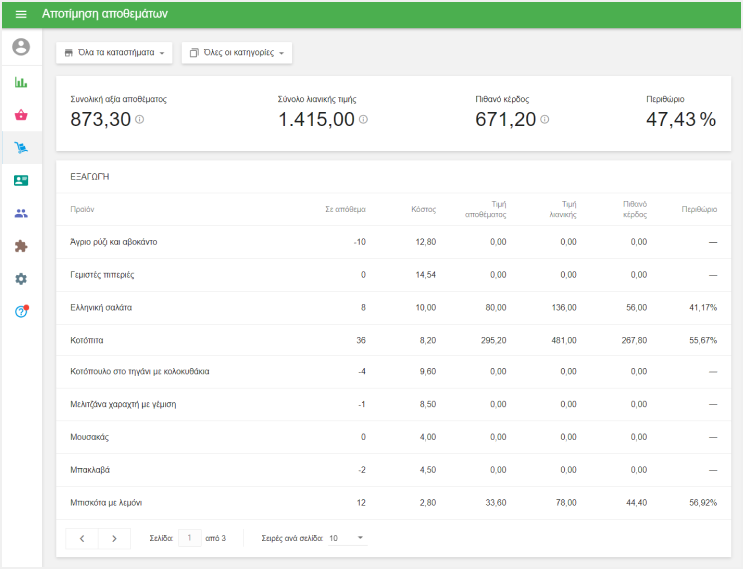Screen dimensions: 743x569
Task: Click the help question mark icon
Action: [21, 312]
